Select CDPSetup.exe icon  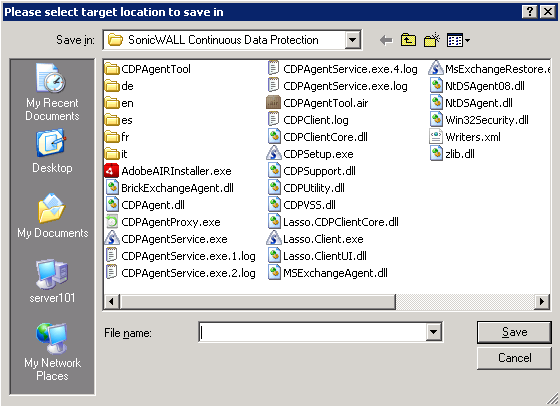274,154
